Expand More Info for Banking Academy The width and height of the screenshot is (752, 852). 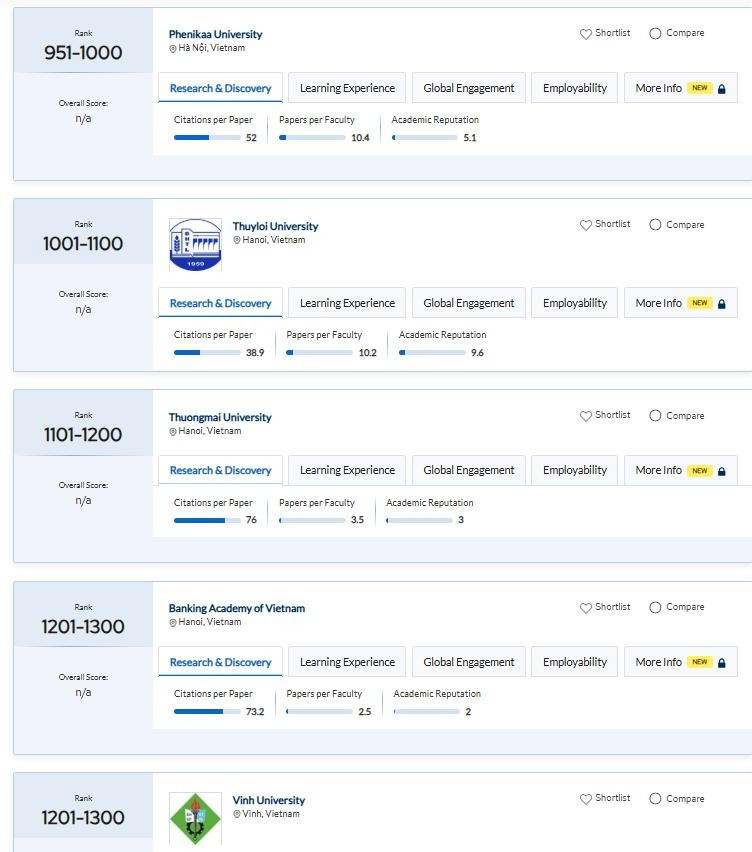(680, 662)
